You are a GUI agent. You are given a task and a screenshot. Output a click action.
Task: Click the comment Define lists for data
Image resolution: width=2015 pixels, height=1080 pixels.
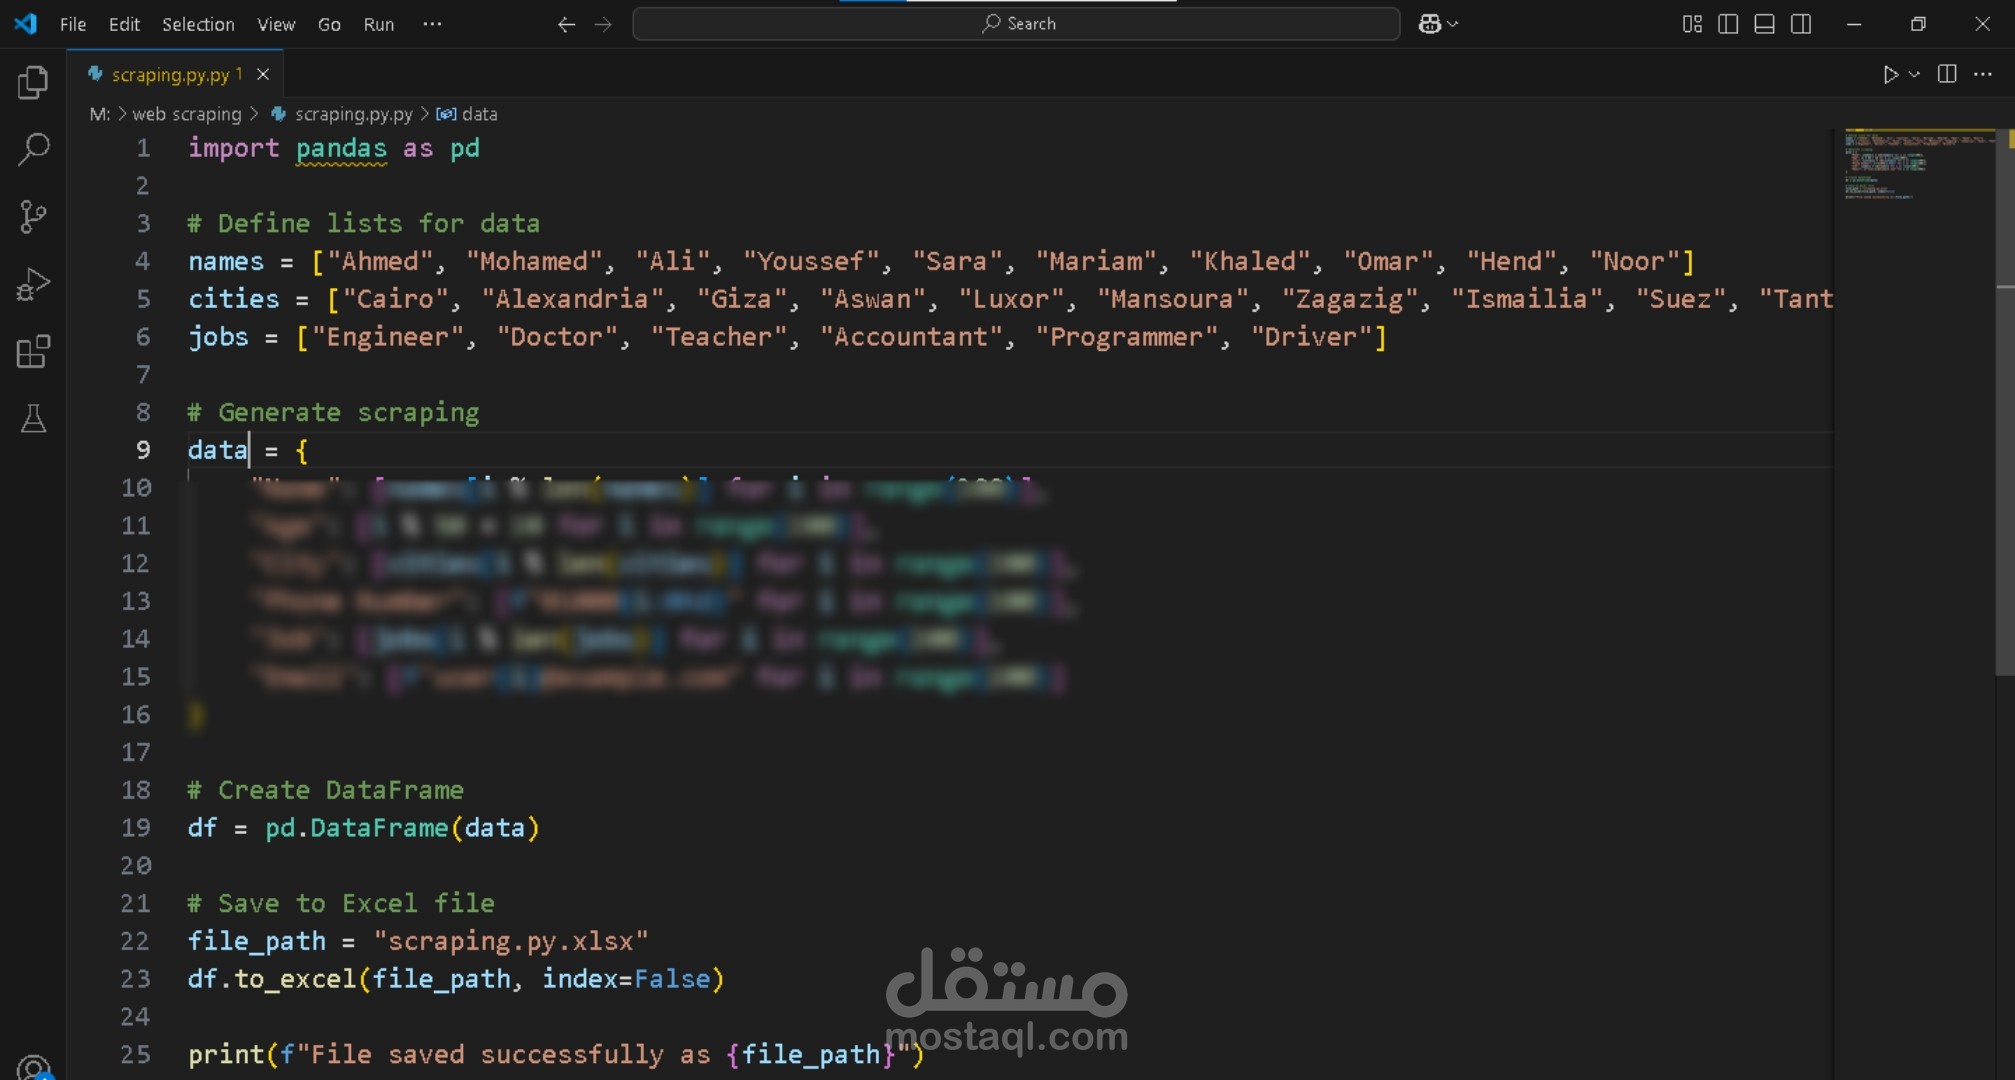pos(364,223)
